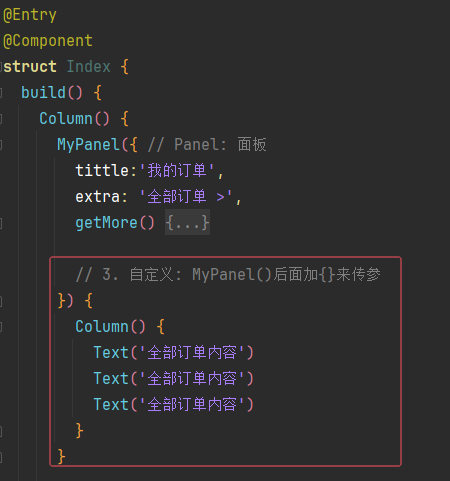Collapse the struct Index fold marker
450x481 pixels.
click(1, 67)
